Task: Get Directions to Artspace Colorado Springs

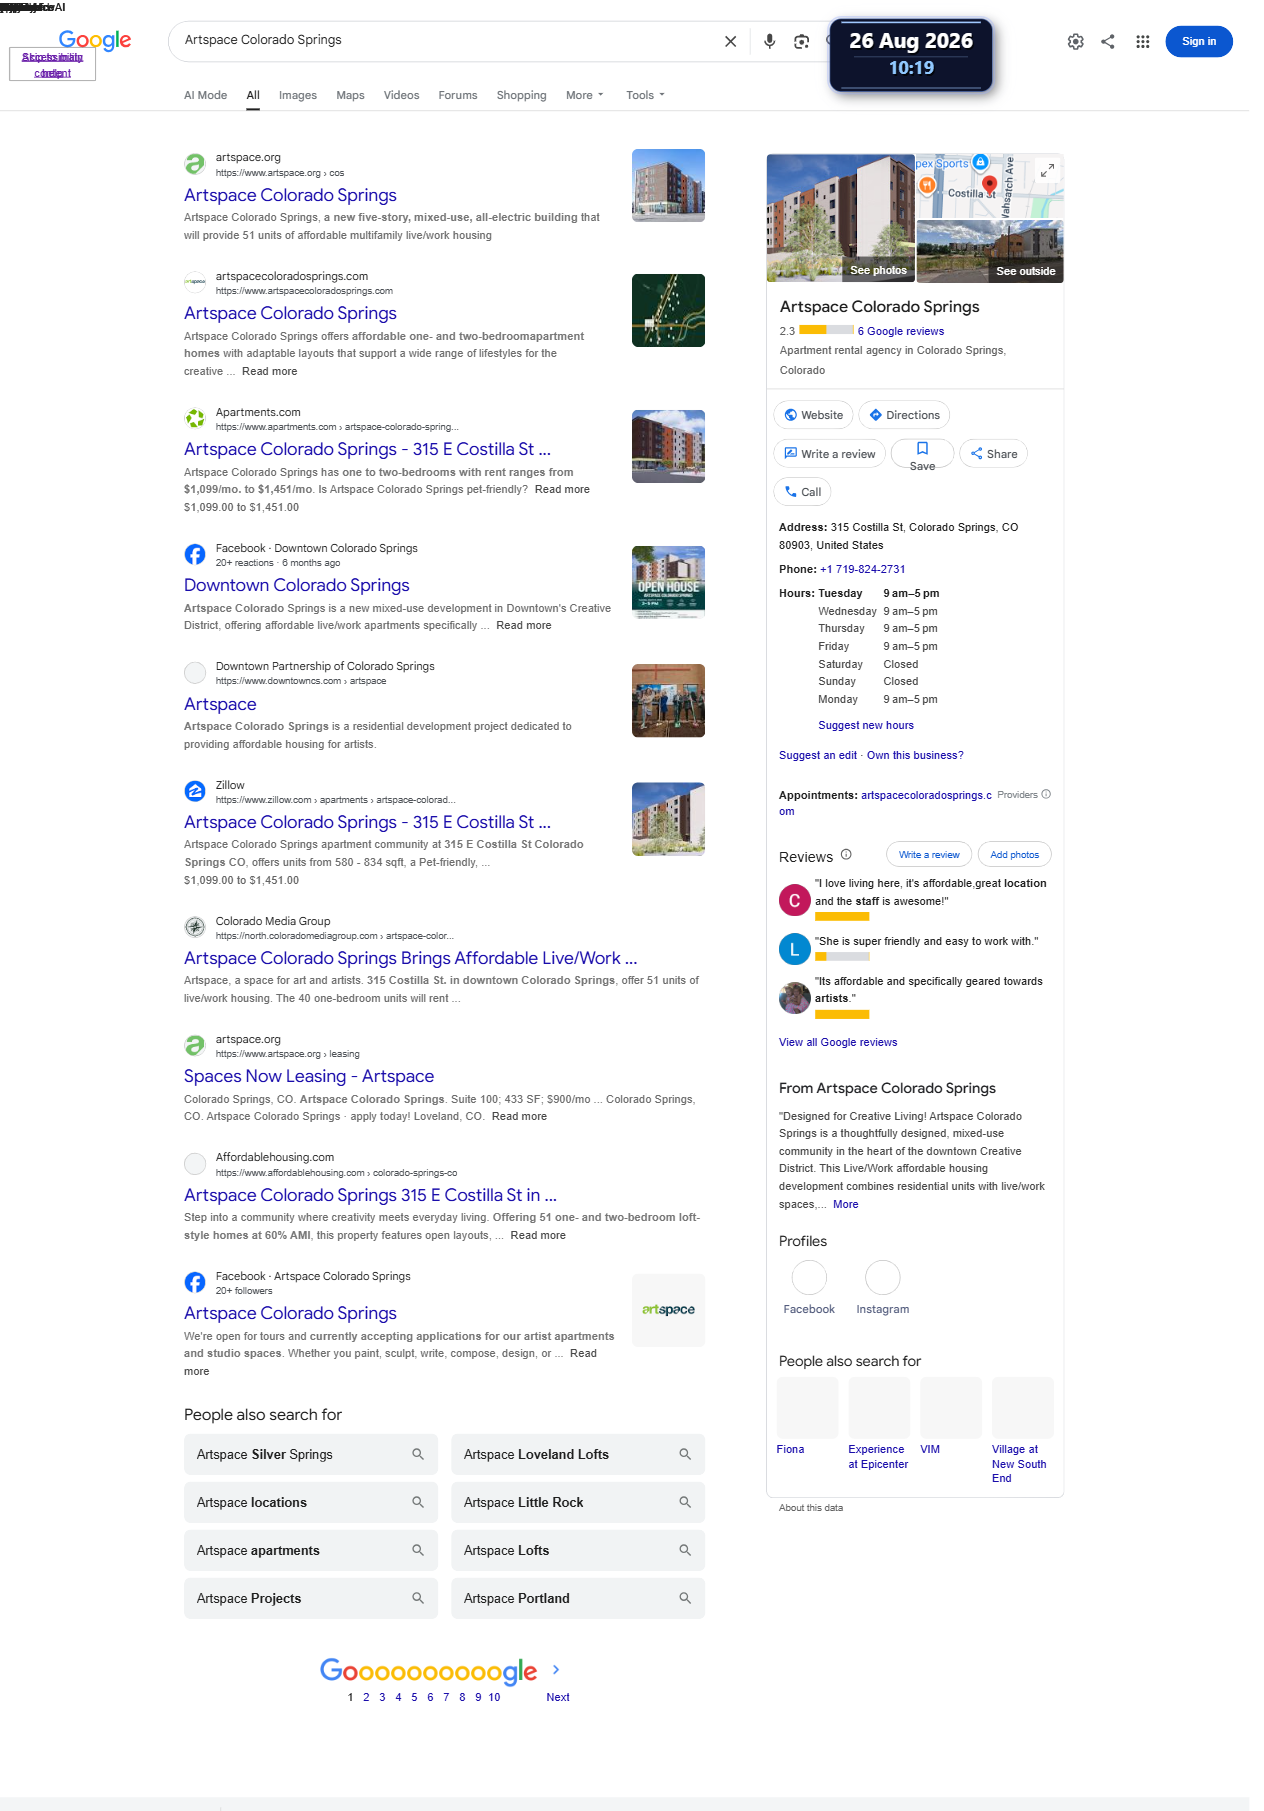Action: pyautogui.click(x=904, y=415)
